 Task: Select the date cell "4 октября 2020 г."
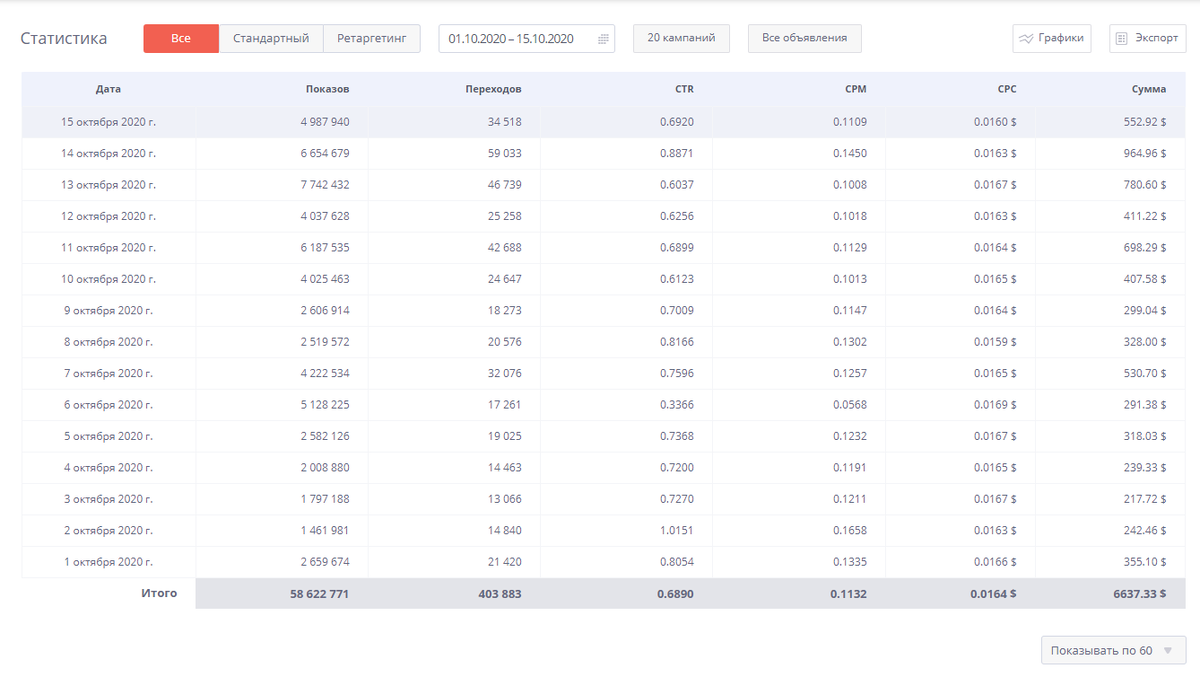coord(108,467)
